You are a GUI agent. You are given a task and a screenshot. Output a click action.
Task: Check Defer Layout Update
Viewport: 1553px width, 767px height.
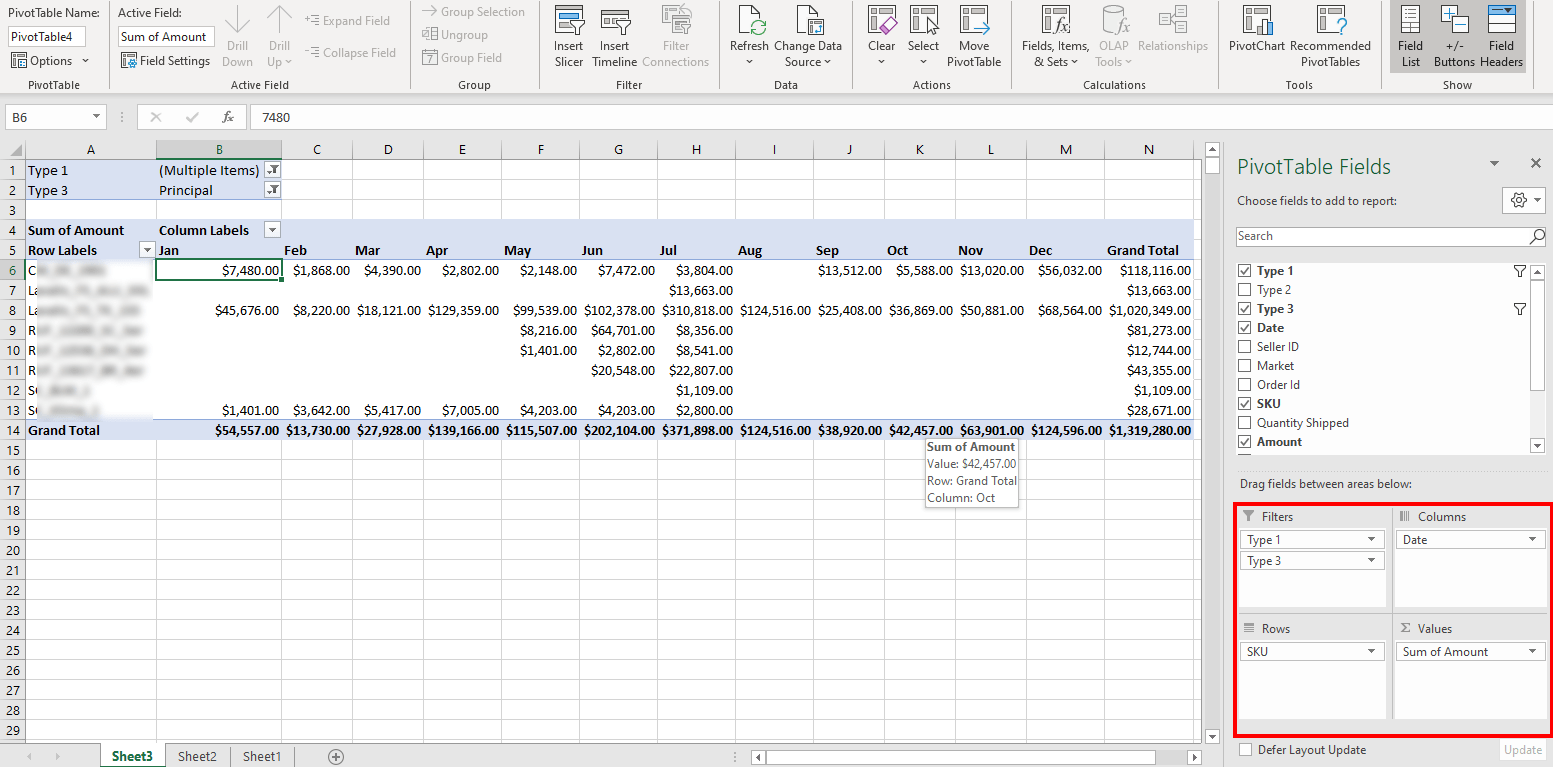[1245, 750]
